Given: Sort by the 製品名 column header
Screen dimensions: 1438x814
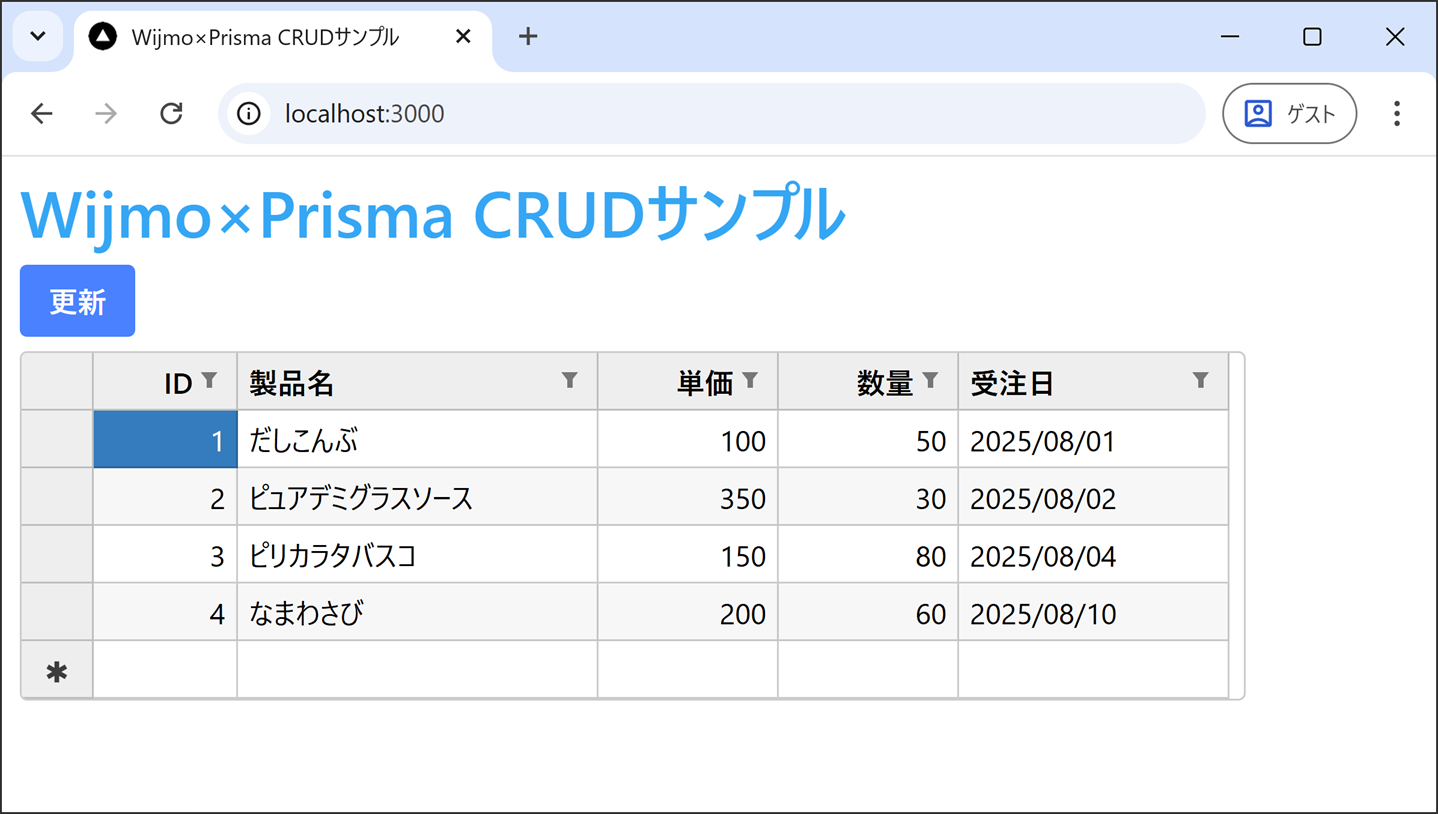Looking at the screenshot, I should [417, 381].
